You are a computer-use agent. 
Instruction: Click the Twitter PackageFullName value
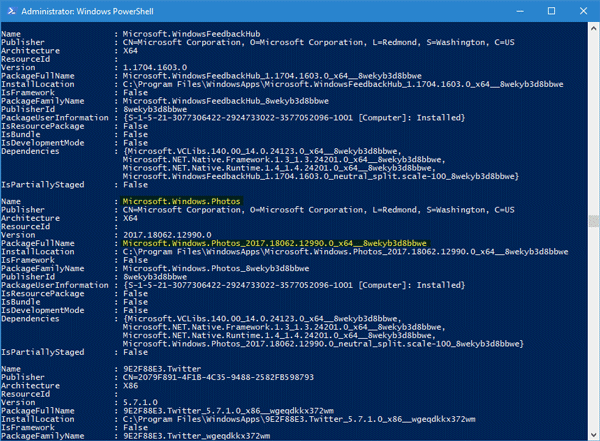[x=228, y=411]
